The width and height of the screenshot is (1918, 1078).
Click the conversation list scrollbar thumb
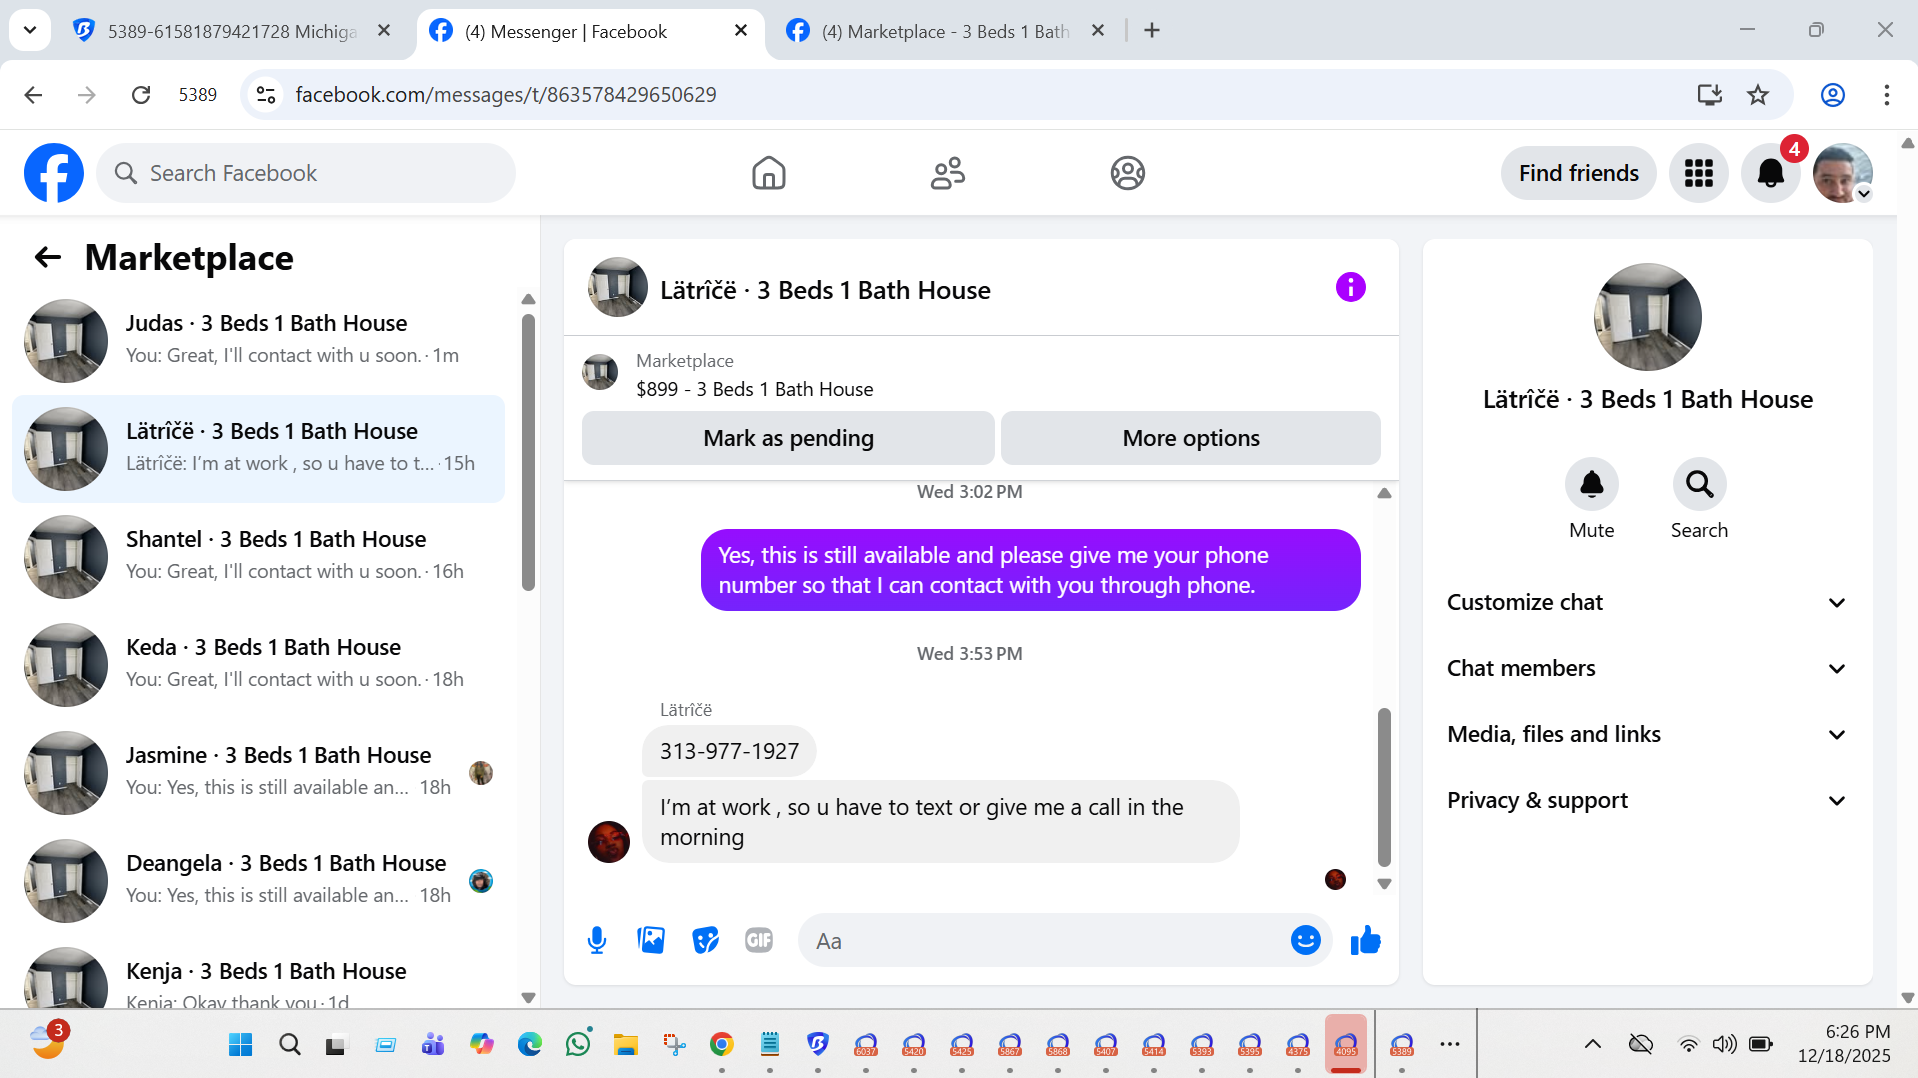click(x=528, y=452)
